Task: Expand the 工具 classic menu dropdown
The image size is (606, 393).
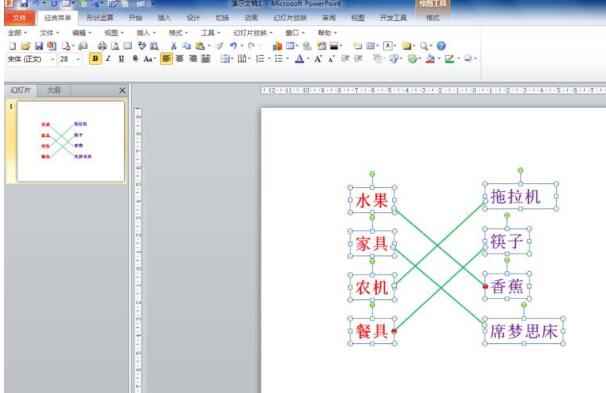Action: (210, 33)
